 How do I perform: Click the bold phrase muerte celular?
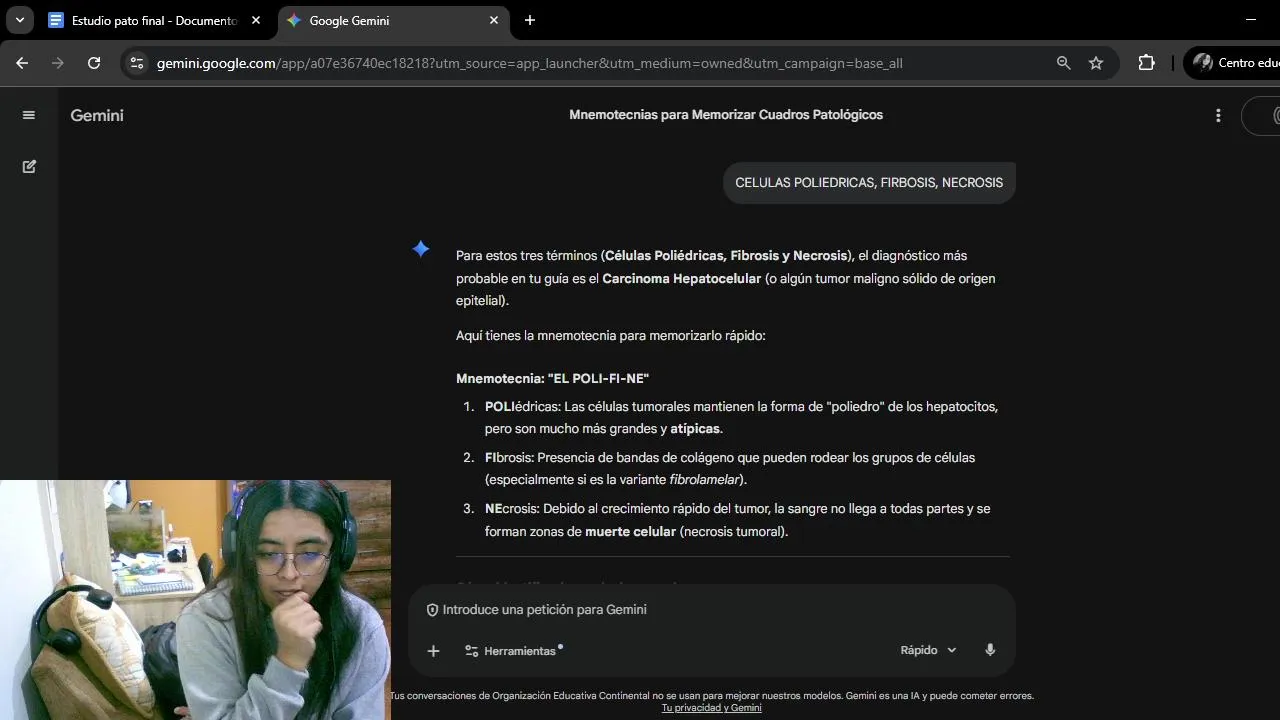click(x=630, y=531)
